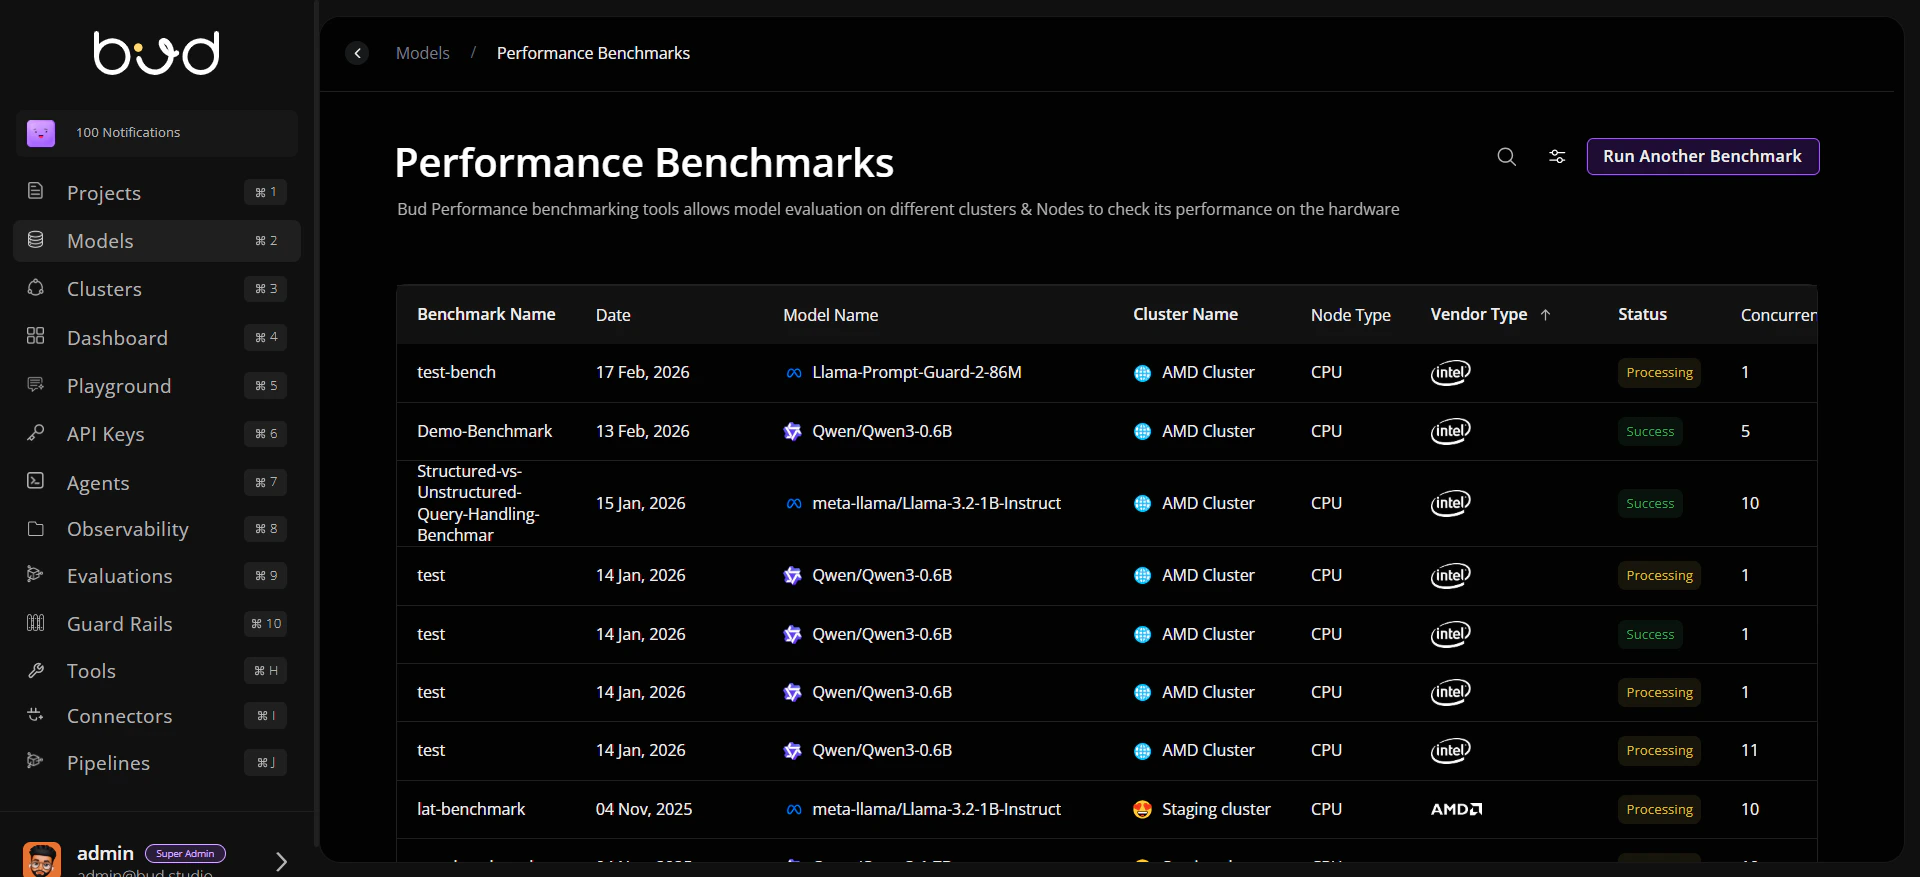
Task: Click Processing status in test-bench row
Action: pyautogui.click(x=1659, y=373)
